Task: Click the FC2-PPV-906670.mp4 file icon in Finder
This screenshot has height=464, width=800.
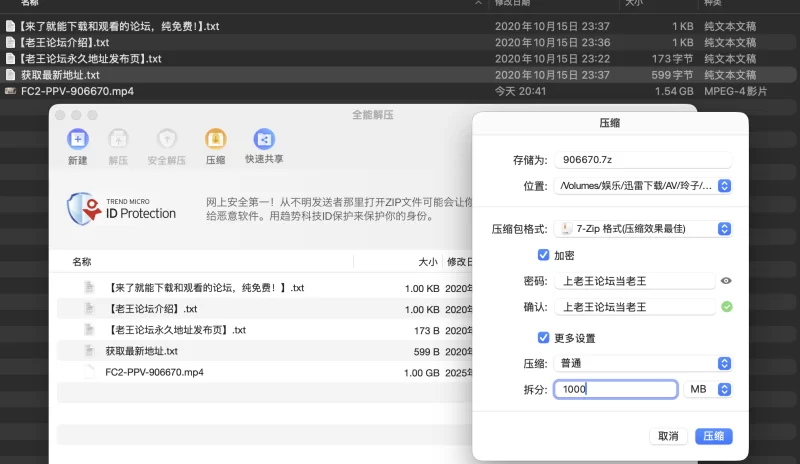Action: pos(11,91)
